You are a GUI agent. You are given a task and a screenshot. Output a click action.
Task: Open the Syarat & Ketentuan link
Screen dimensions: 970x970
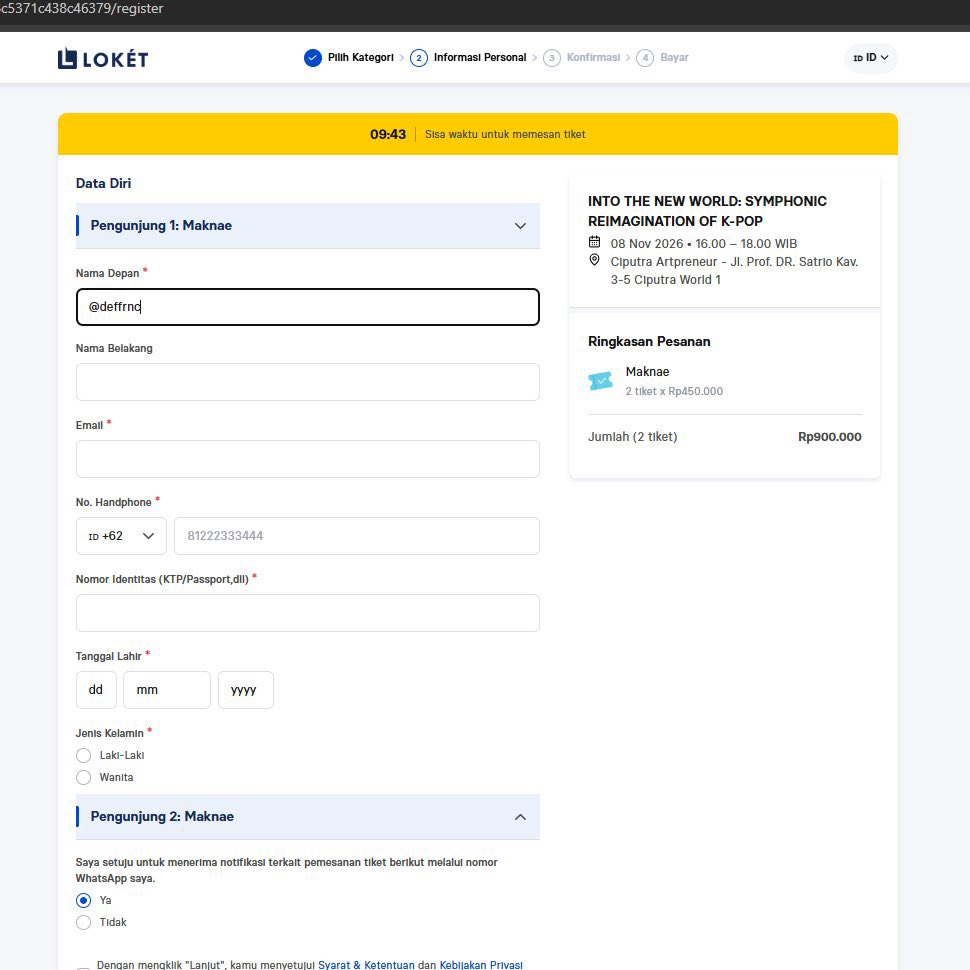click(x=366, y=964)
